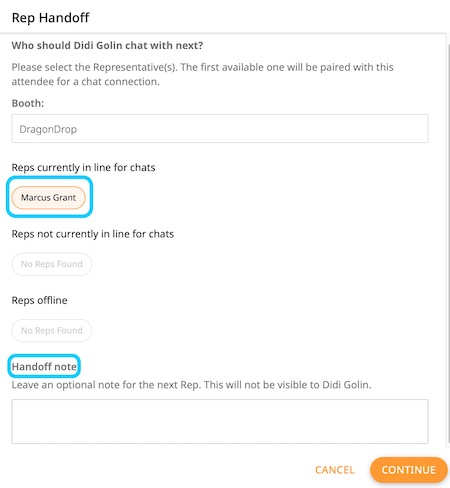Click the Reps offline heading
The width and height of the screenshot is (450, 488).
39,300
